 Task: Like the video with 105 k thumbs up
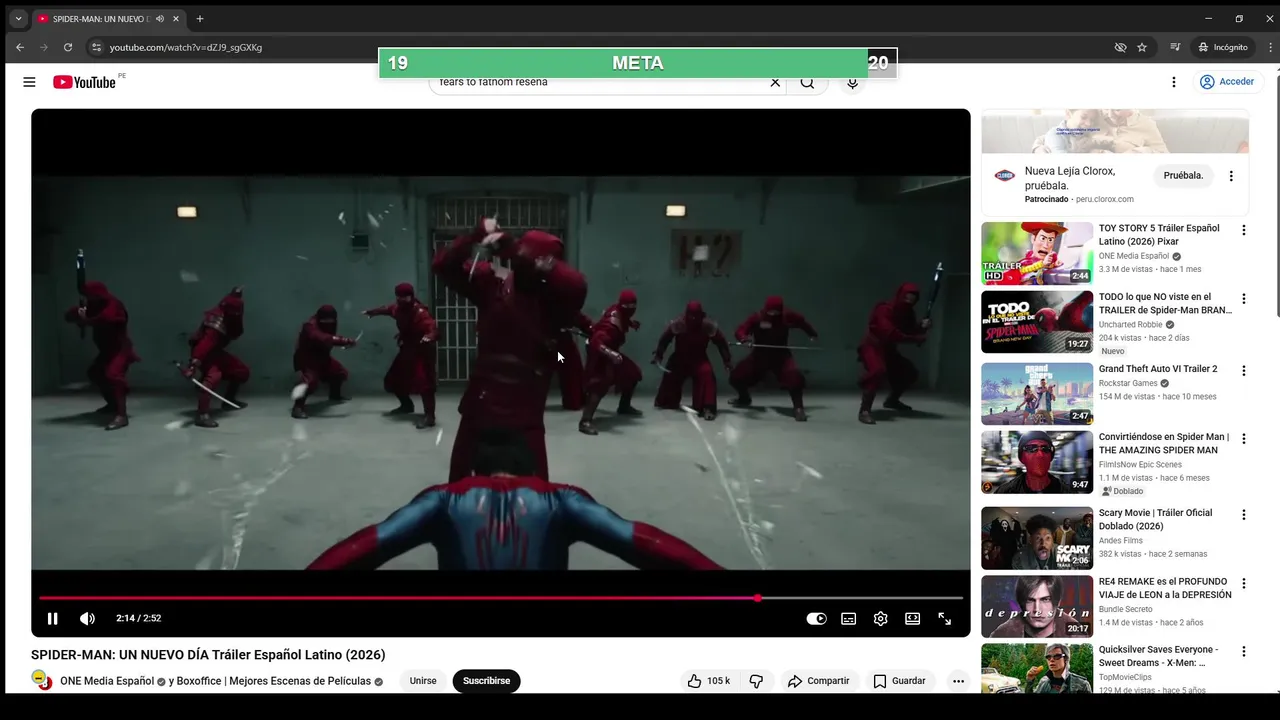pyautogui.click(x=708, y=681)
